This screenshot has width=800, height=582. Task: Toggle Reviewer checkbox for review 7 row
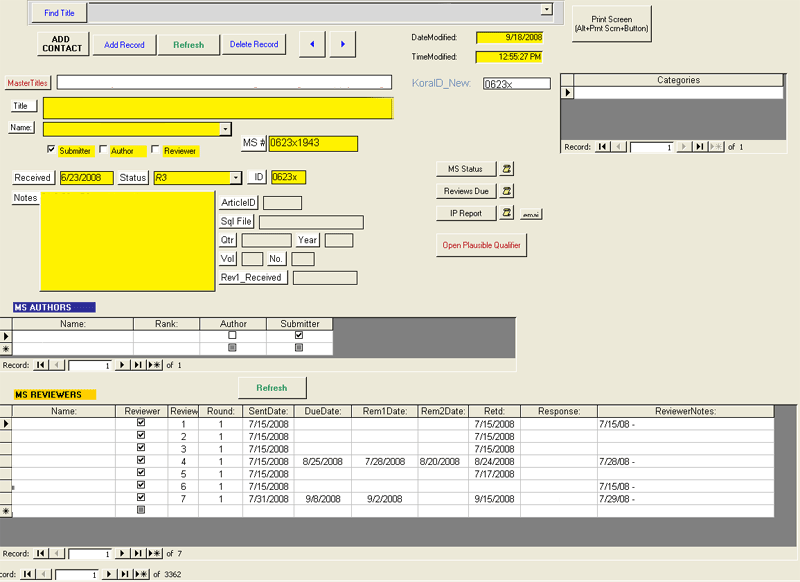[x=141, y=497]
